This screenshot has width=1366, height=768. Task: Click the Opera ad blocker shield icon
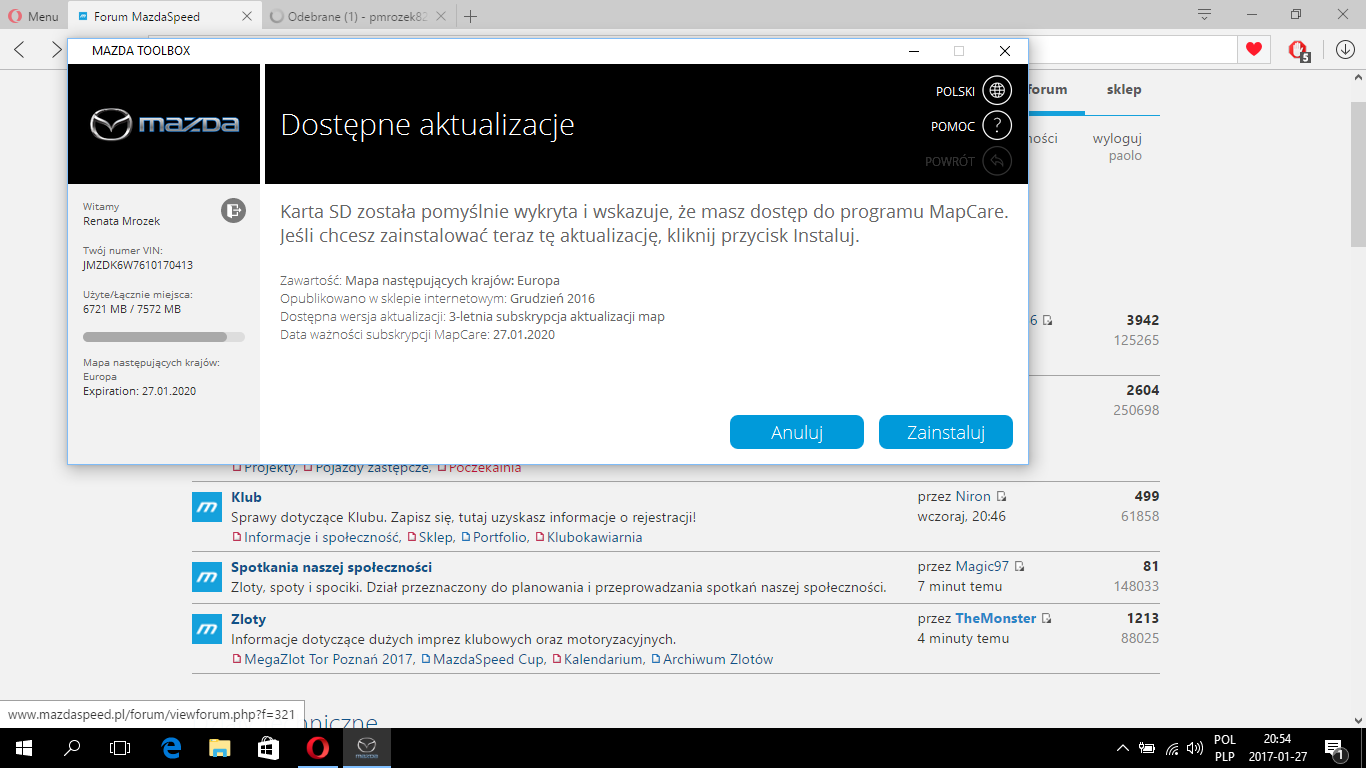coord(1298,49)
